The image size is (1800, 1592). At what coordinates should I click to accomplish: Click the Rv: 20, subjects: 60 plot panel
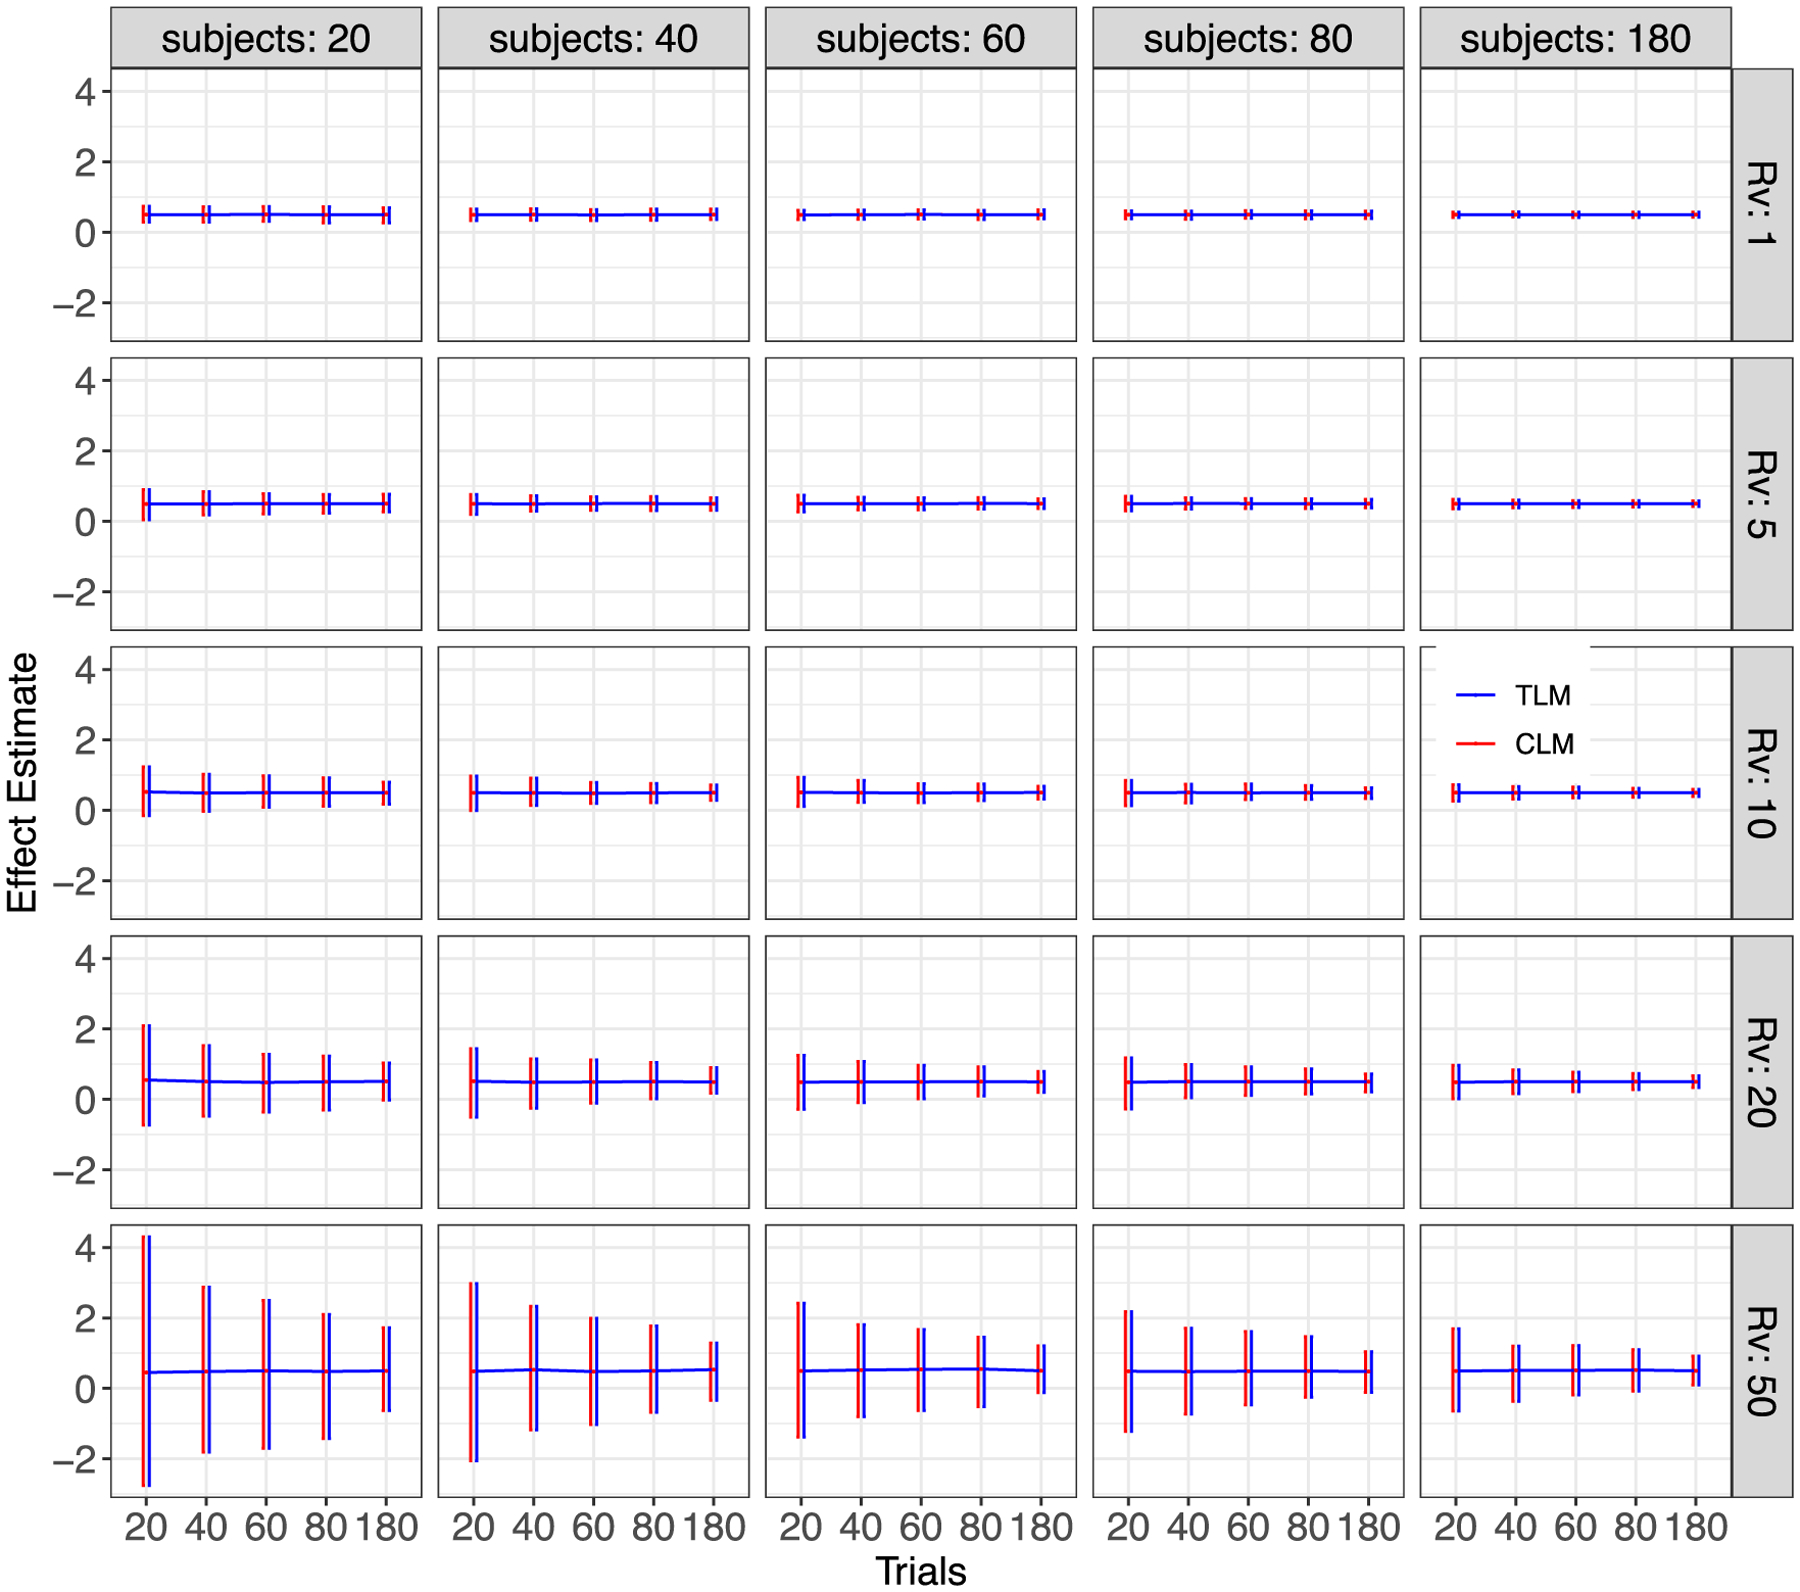(x=921, y=1072)
